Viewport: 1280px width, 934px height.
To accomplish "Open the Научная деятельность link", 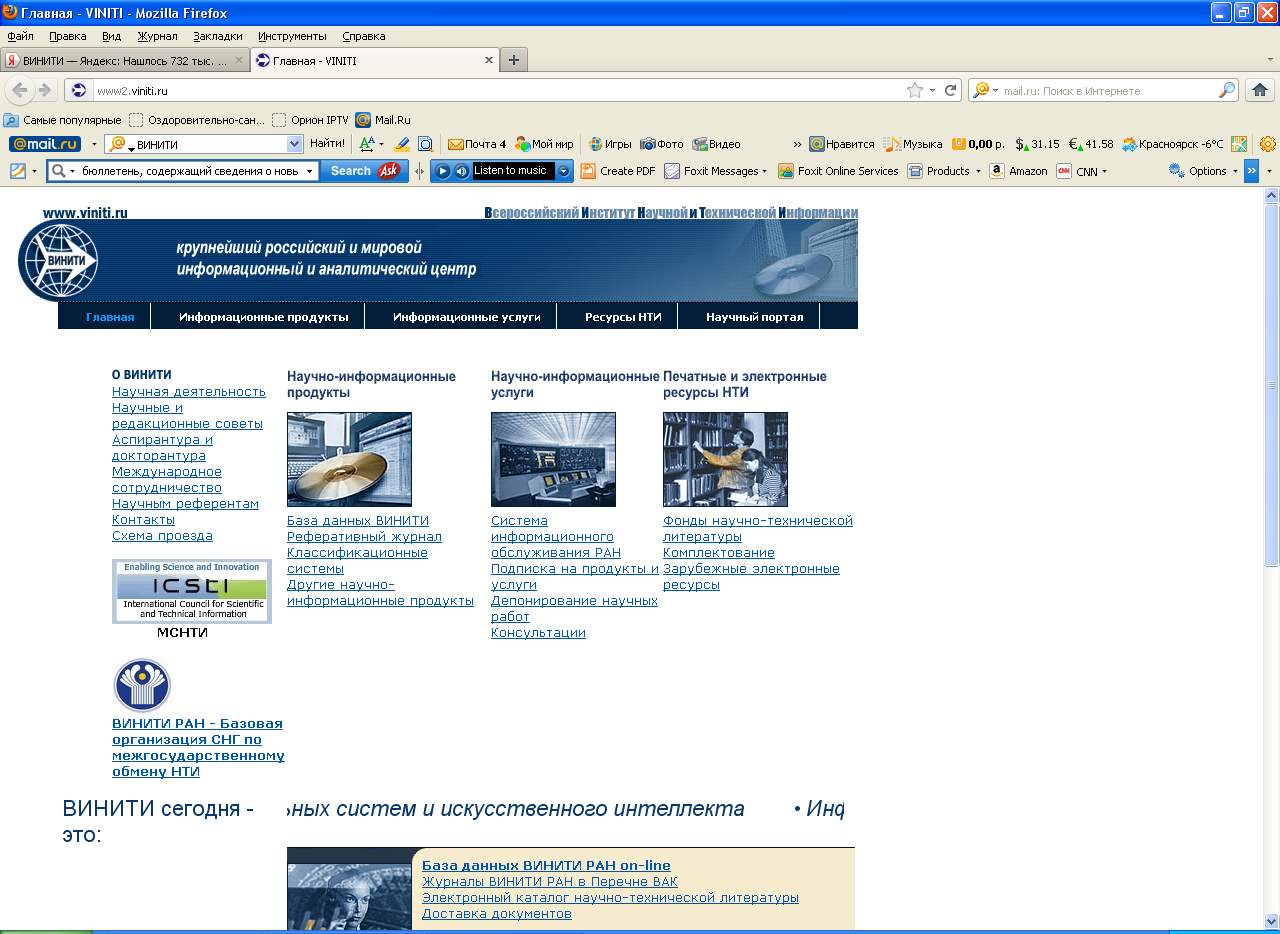I will [189, 391].
